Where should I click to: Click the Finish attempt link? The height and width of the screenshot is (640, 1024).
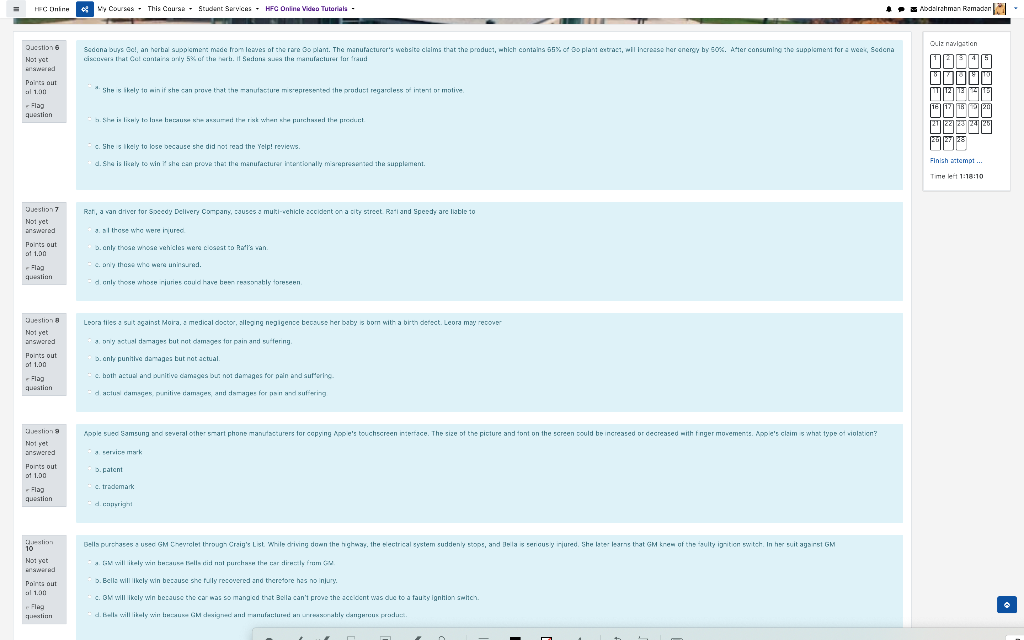coord(956,160)
